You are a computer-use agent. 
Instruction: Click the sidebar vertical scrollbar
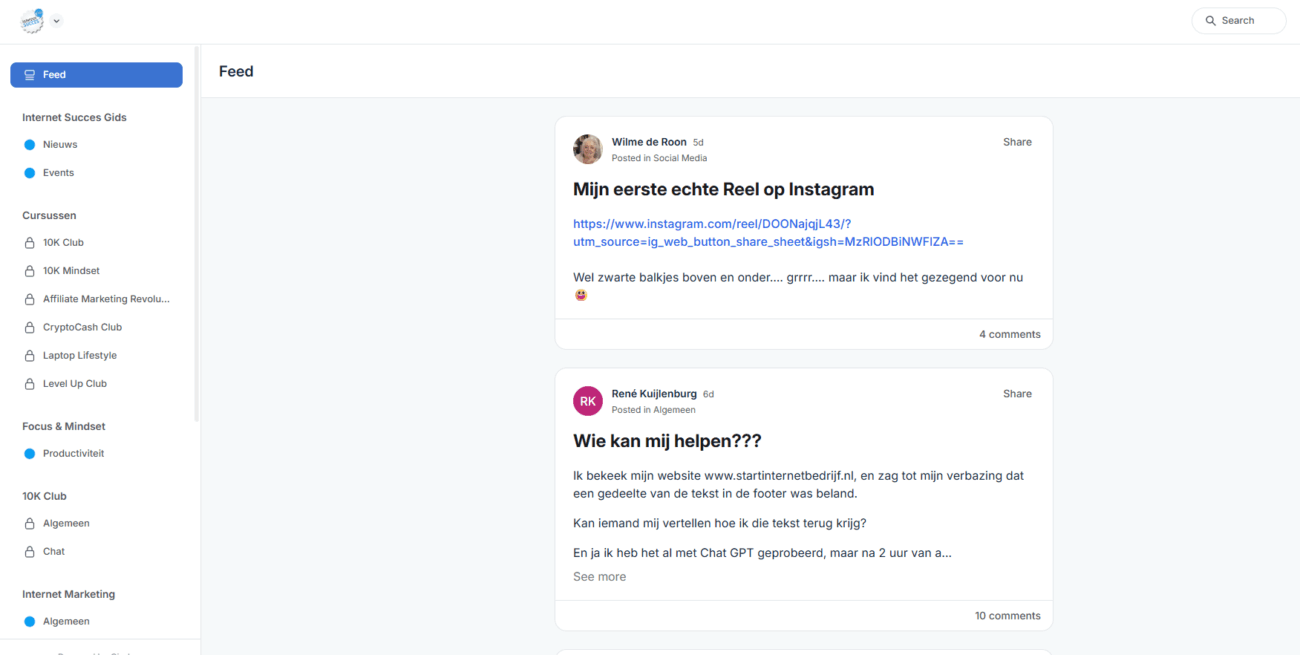[x=197, y=235]
